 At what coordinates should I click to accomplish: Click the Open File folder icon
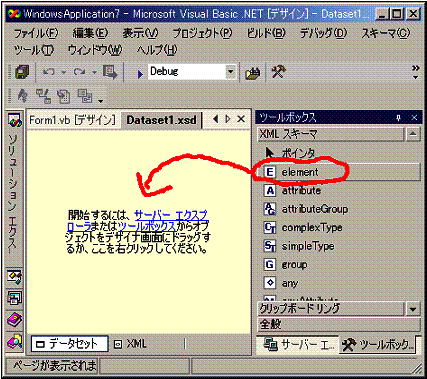(252, 73)
